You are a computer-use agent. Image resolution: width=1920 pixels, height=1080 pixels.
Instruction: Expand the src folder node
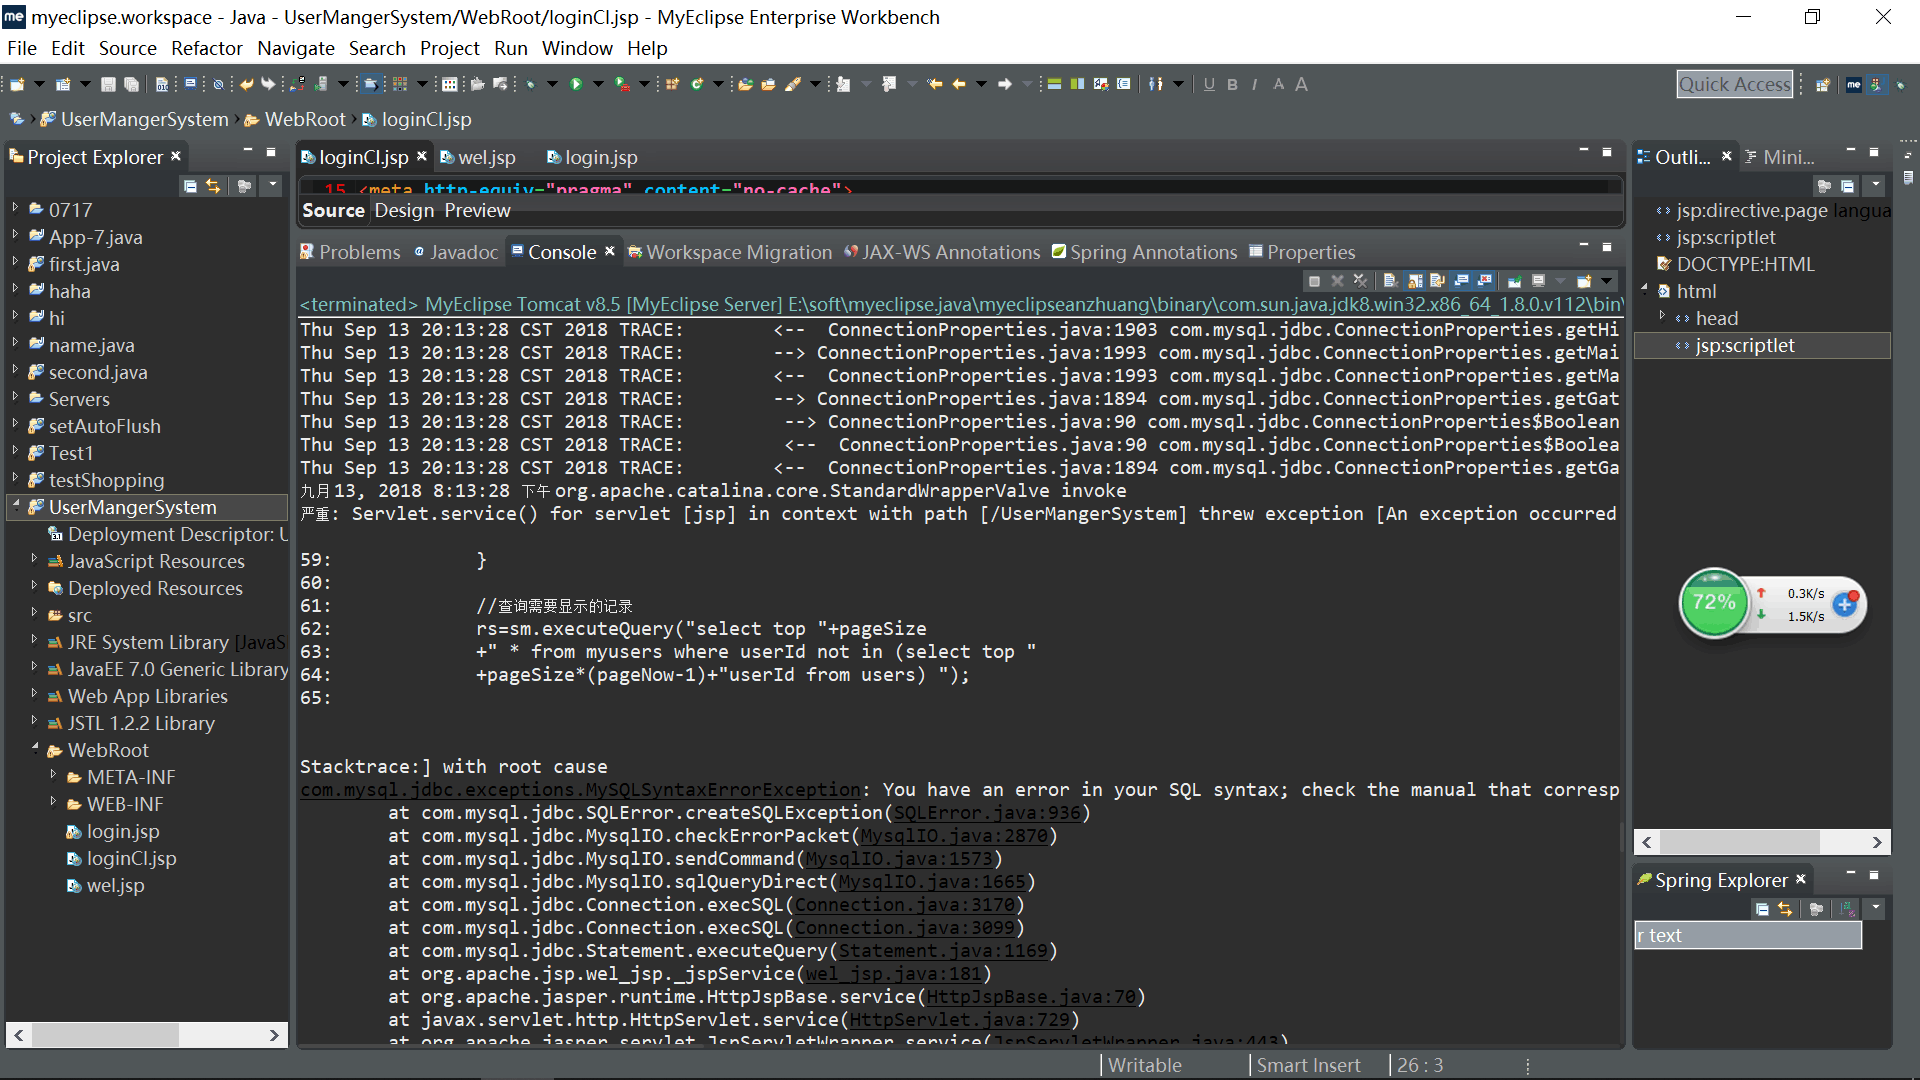click(x=34, y=613)
